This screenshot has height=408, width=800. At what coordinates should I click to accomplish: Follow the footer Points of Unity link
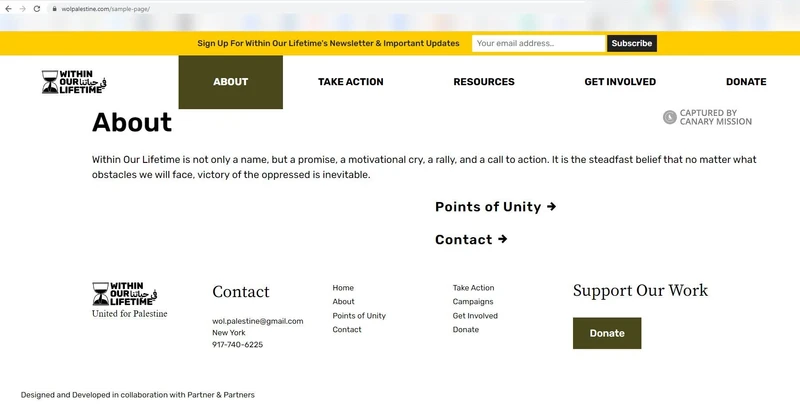[x=359, y=316]
